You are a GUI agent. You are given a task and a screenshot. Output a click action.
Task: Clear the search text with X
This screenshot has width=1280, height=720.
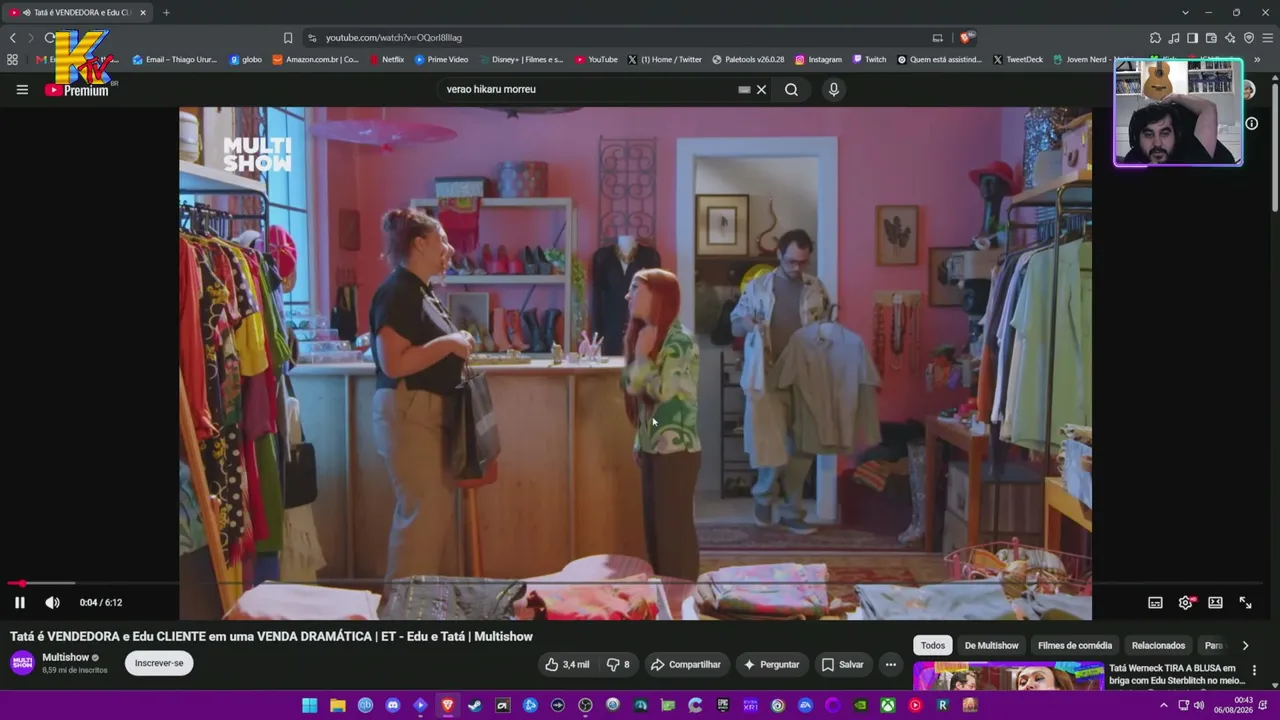point(761,89)
